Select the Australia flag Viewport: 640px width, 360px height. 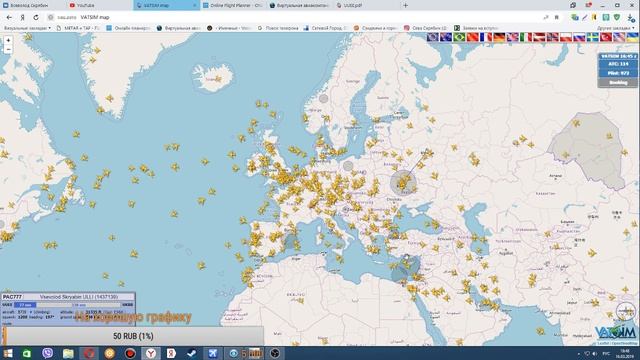pos(446,37)
